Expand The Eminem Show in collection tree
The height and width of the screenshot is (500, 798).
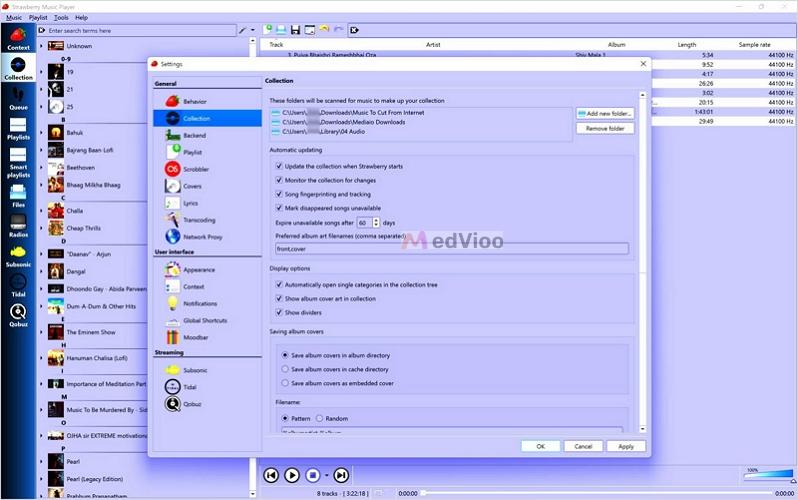point(41,332)
